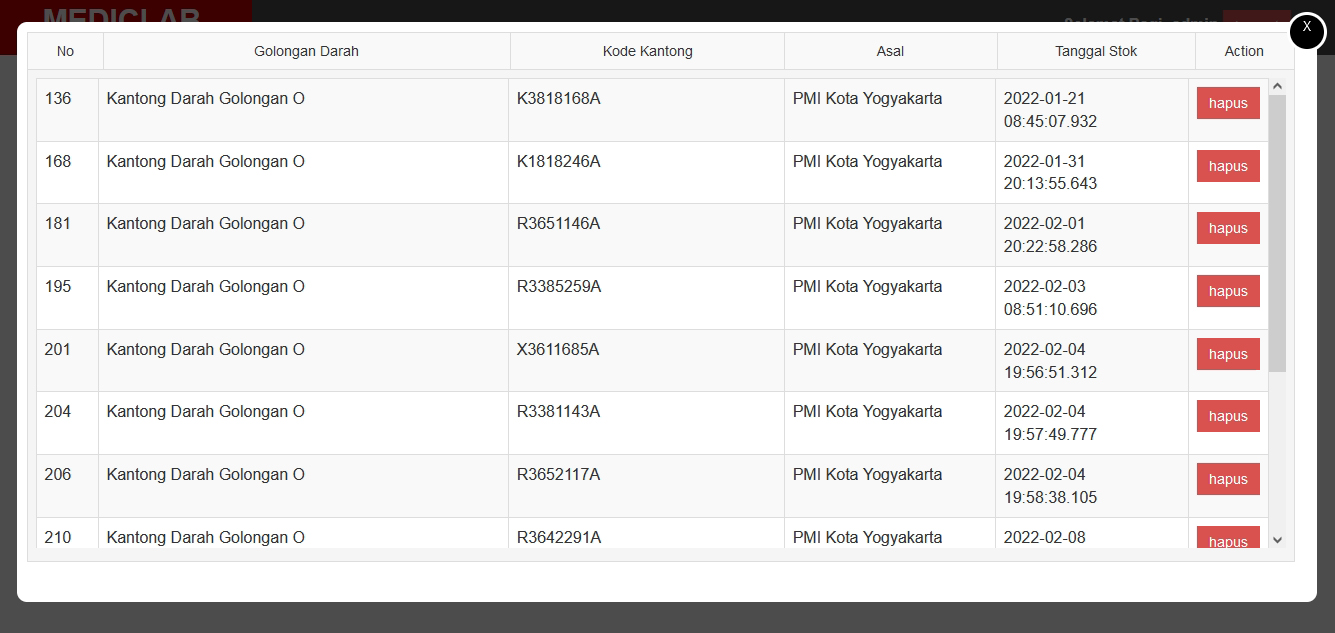Screen dimensions: 1335x633
Task: Click the Asal column header
Action: coord(890,51)
